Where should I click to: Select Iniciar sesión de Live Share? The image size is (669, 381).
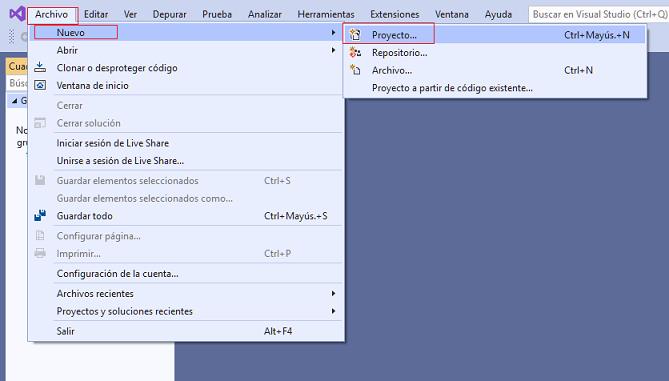186,143
